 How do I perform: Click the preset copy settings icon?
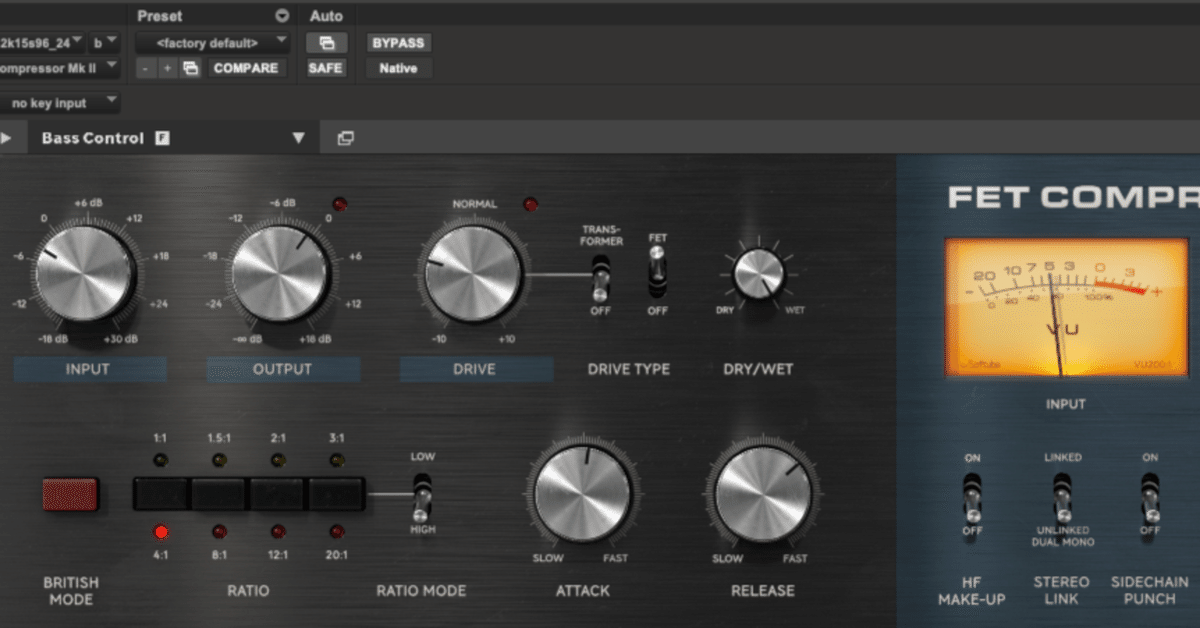click(x=190, y=69)
